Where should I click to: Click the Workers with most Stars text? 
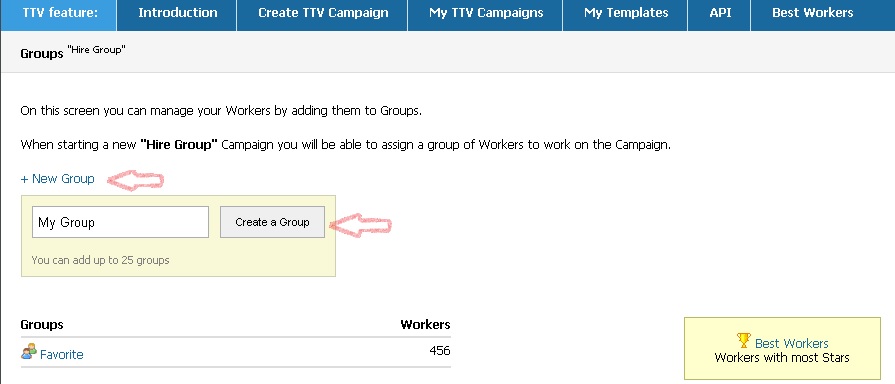click(782, 358)
